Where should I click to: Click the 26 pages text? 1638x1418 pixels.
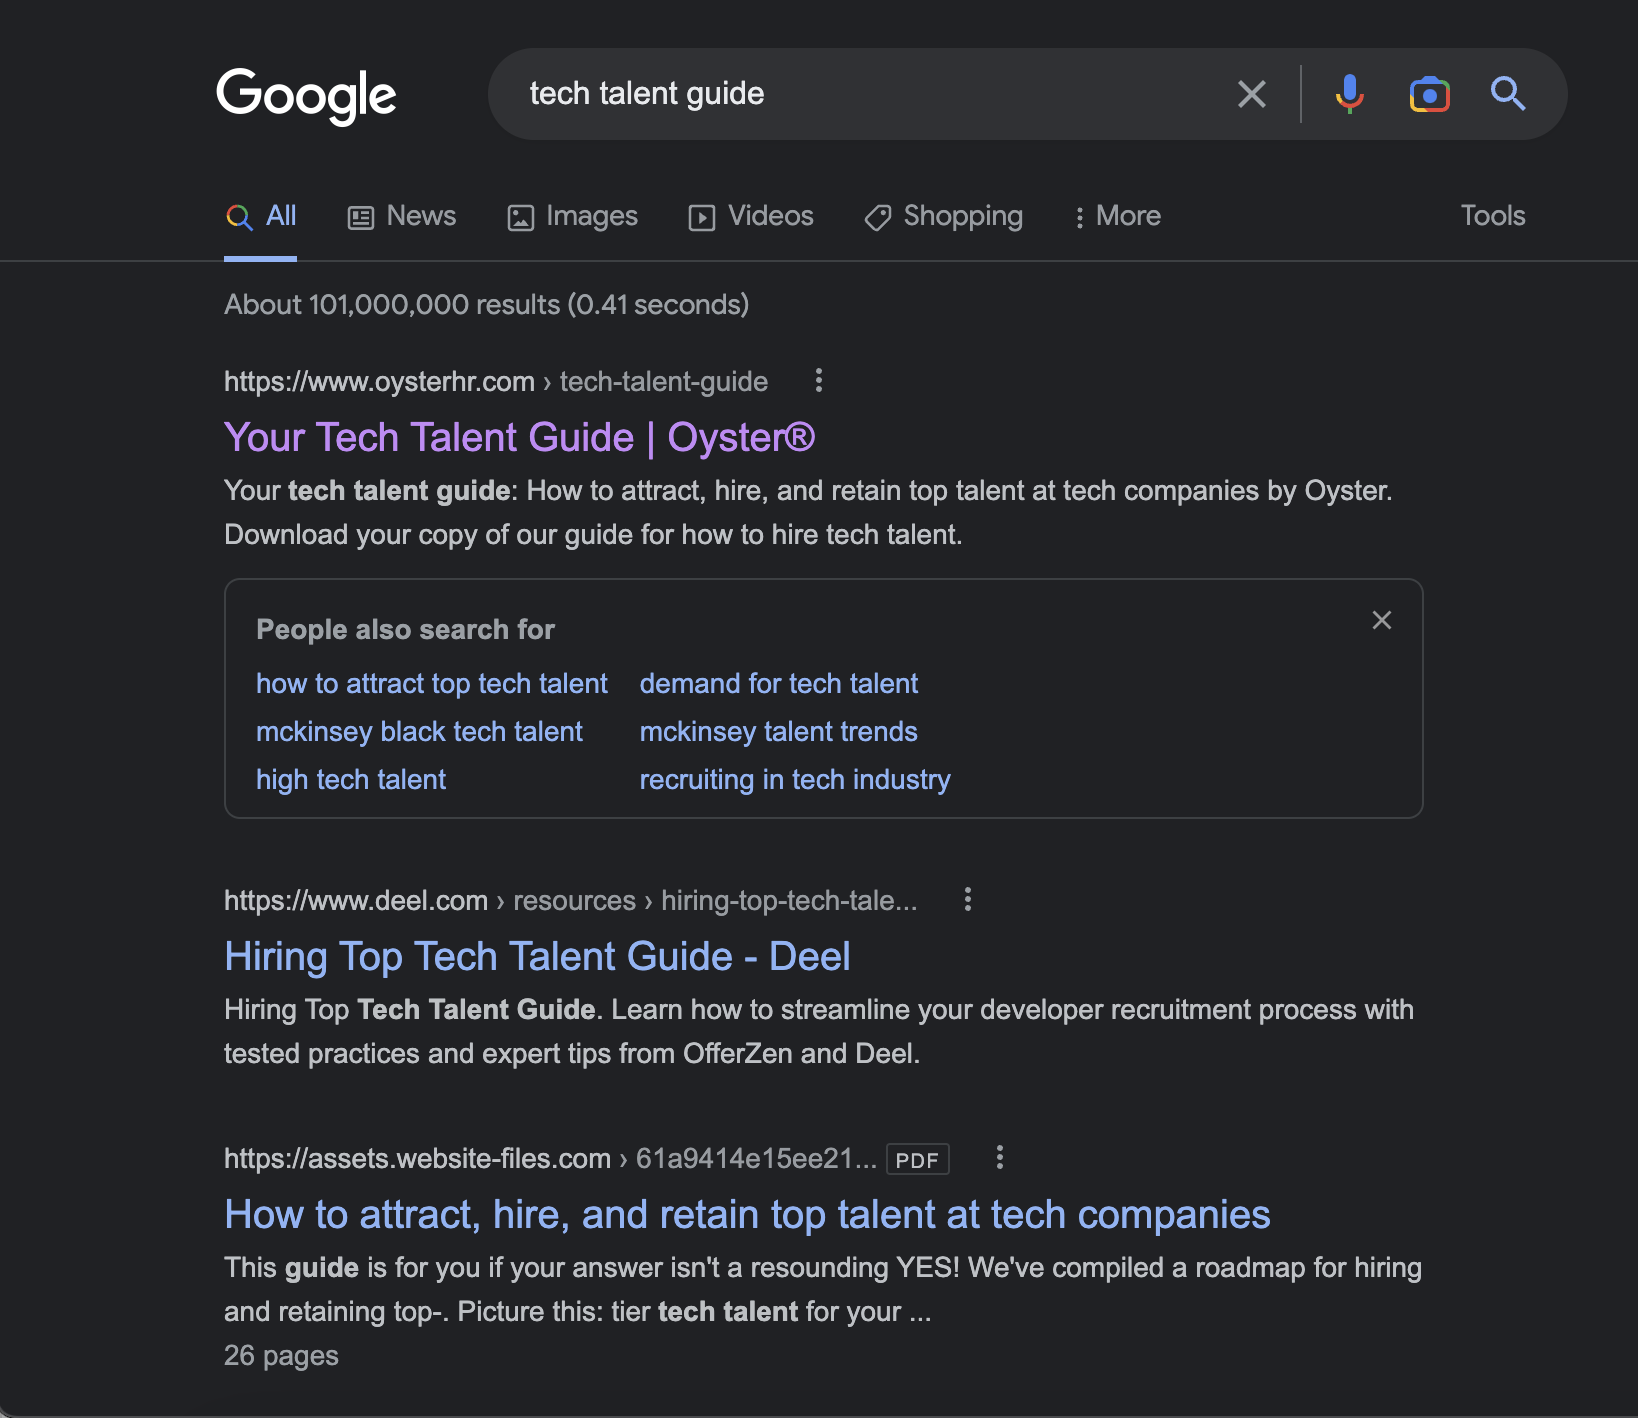(281, 1355)
